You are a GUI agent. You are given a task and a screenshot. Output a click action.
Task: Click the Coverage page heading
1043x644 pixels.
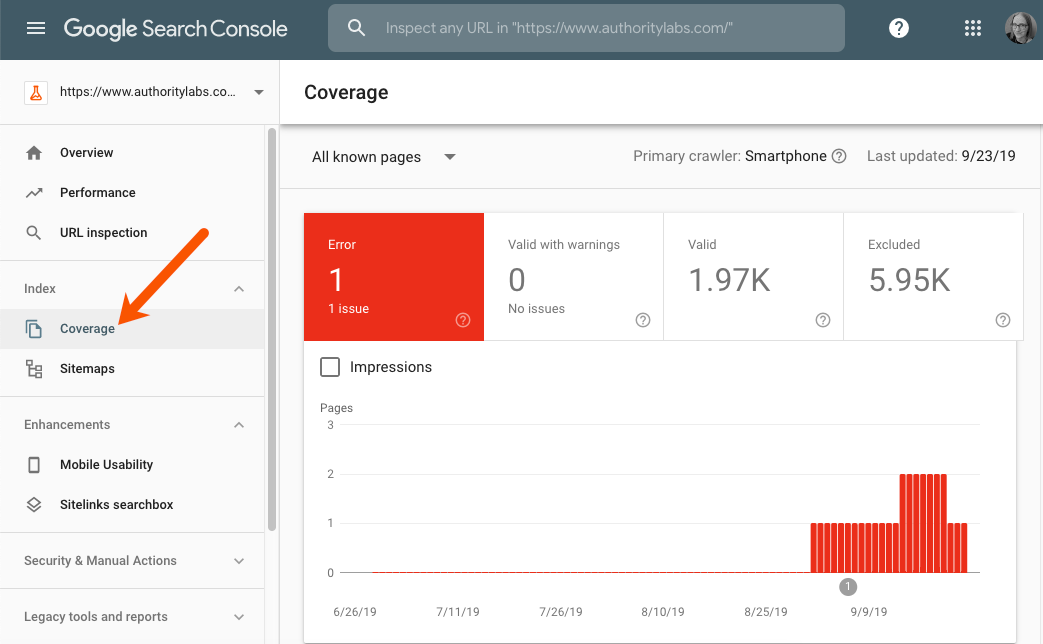click(346, 92)
